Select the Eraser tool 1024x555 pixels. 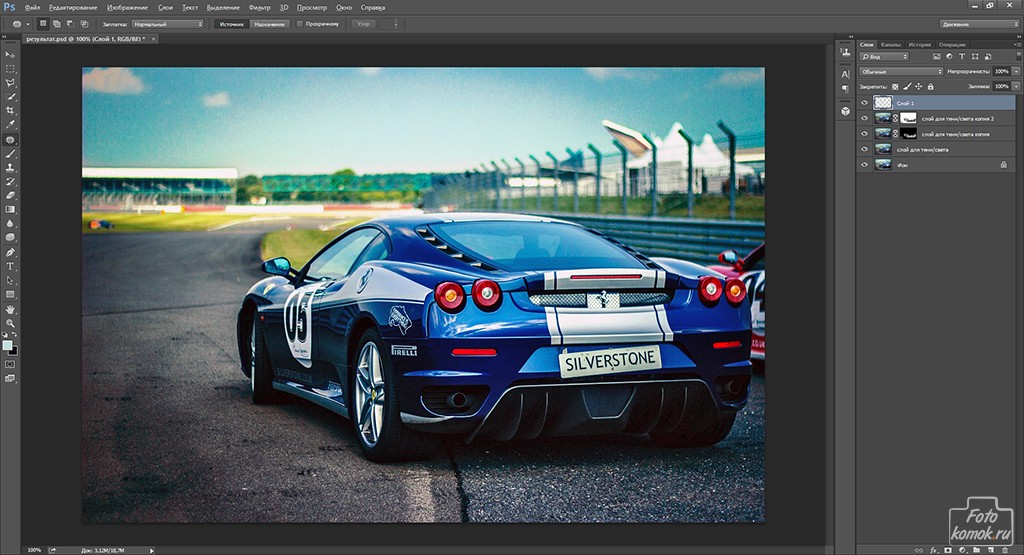(10, 195)
